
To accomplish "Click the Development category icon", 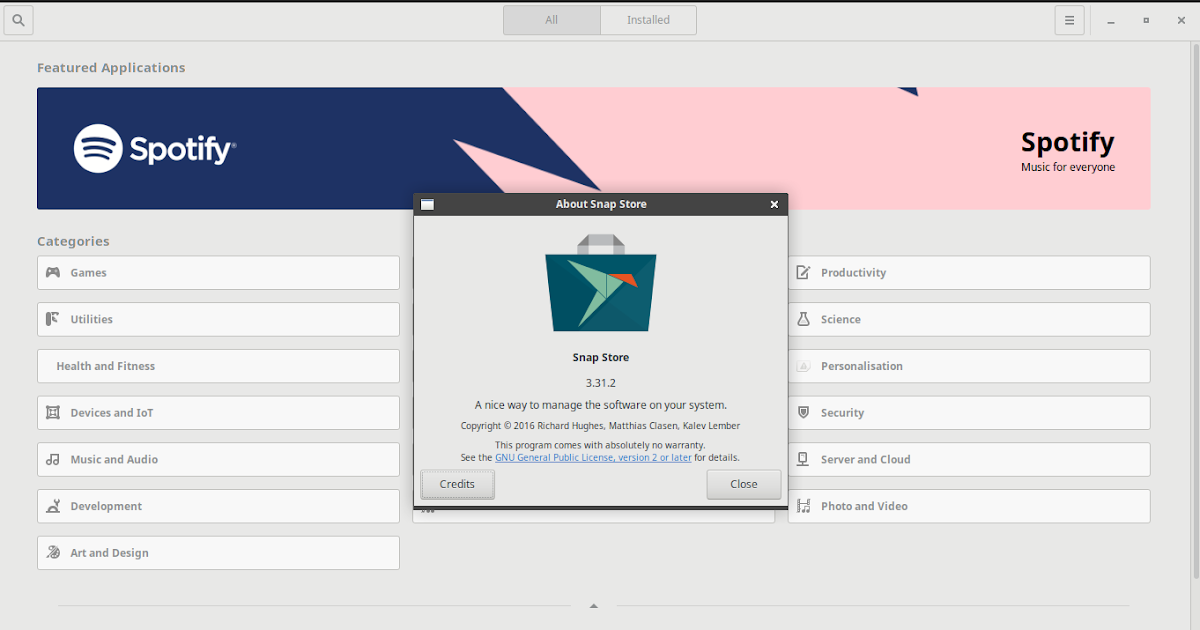I will point(53,506).
